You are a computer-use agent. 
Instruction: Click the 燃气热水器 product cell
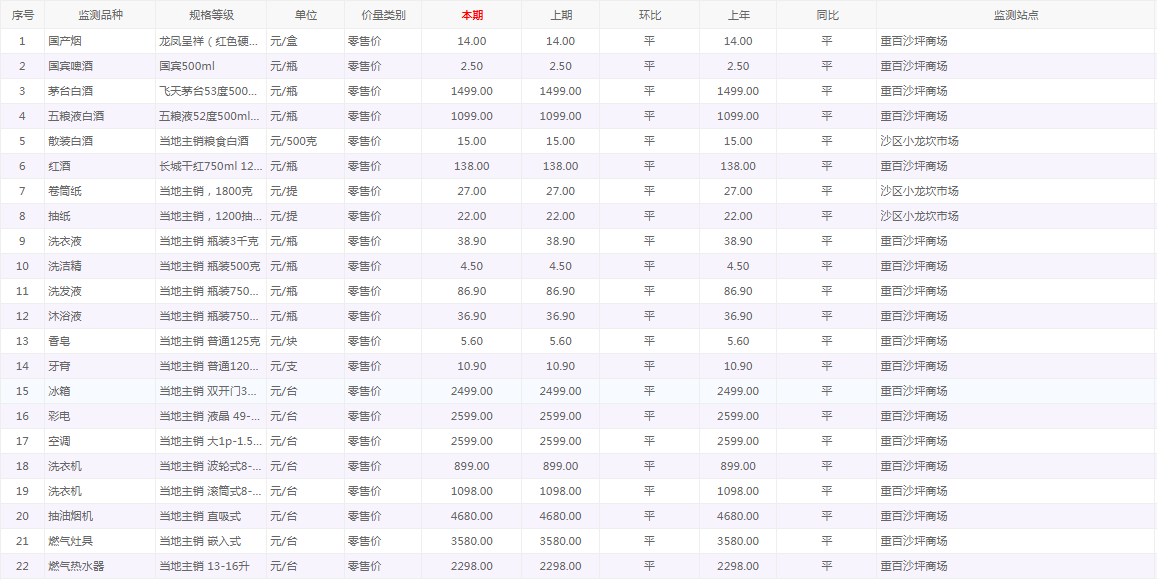[x=76, y=566]
